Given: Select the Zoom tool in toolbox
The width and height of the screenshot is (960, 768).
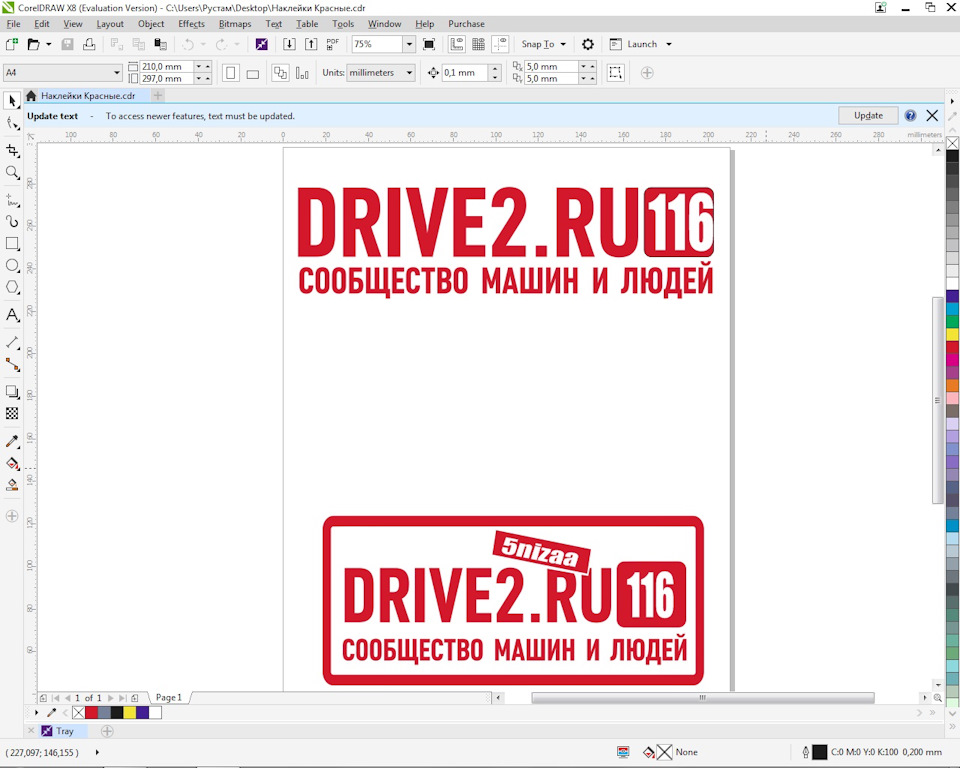Looking at the screenshot, I should click(12, 173).
